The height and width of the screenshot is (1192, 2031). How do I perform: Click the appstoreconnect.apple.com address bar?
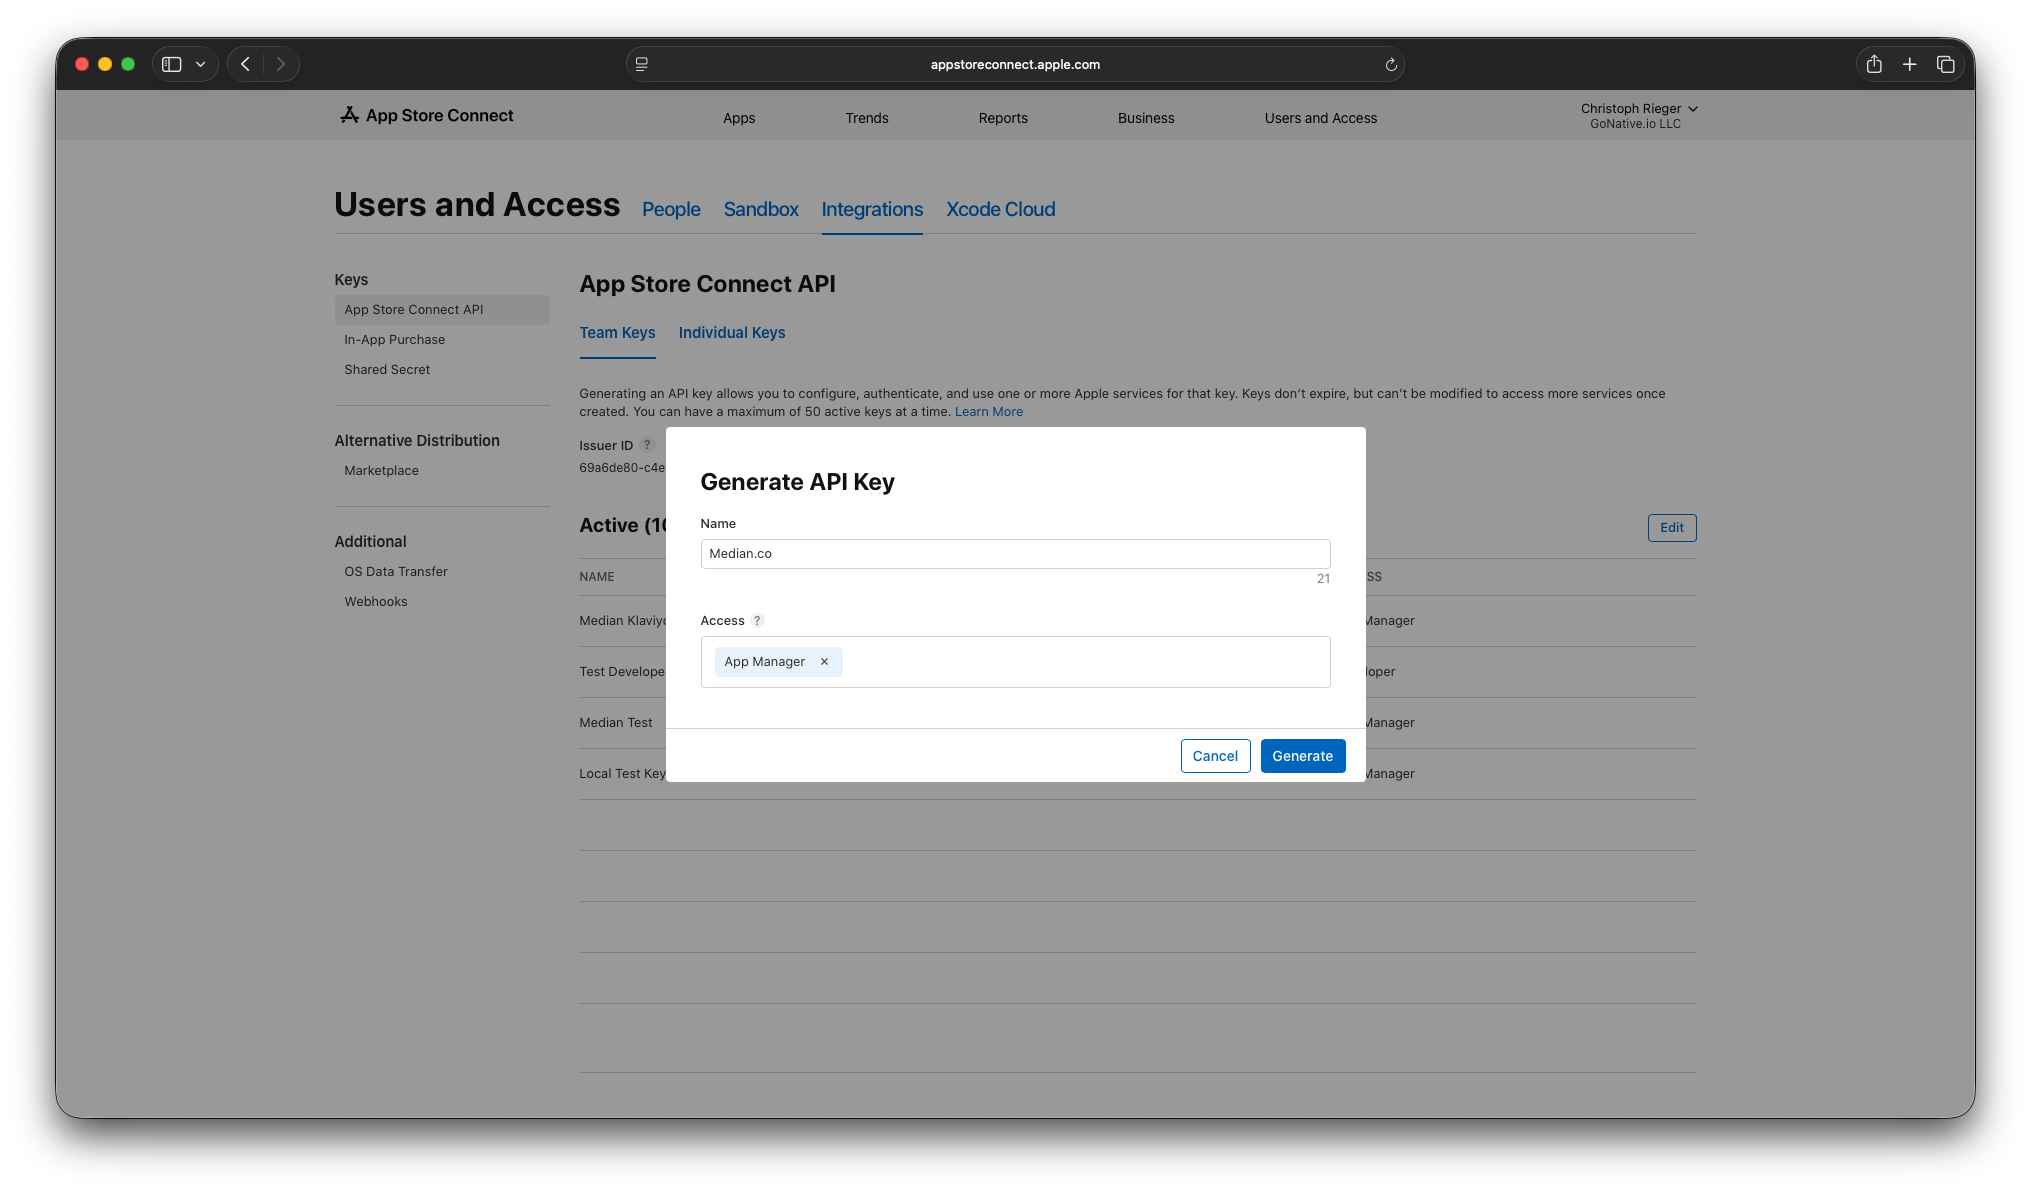coord(1015,64)
